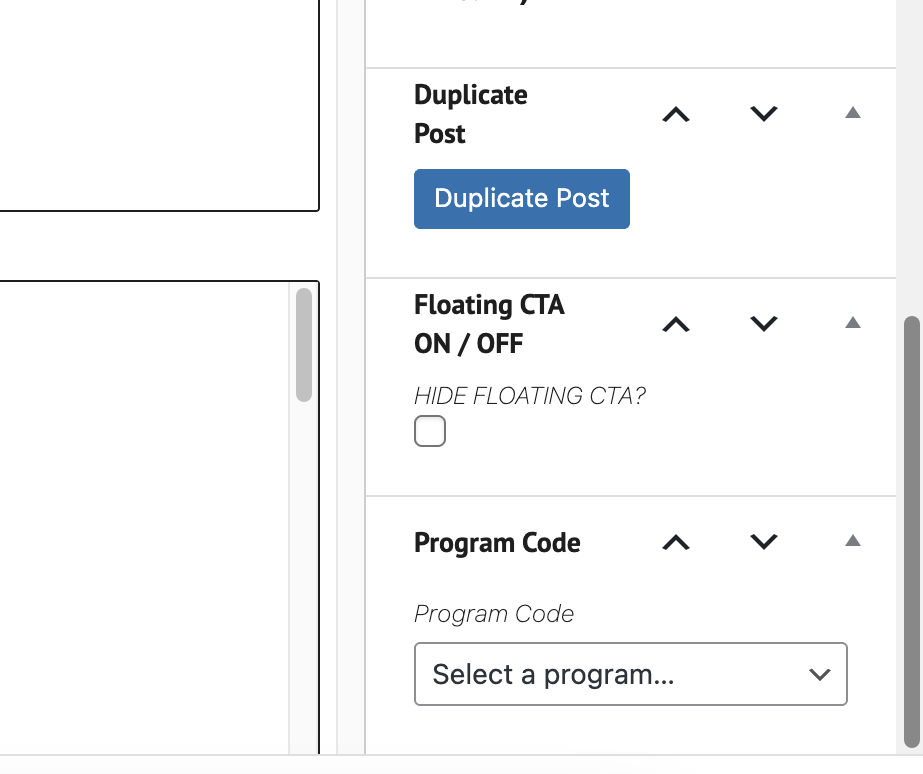
Task: Click the inner text box scrollbar thumb
Action: [x=304, y=345]
